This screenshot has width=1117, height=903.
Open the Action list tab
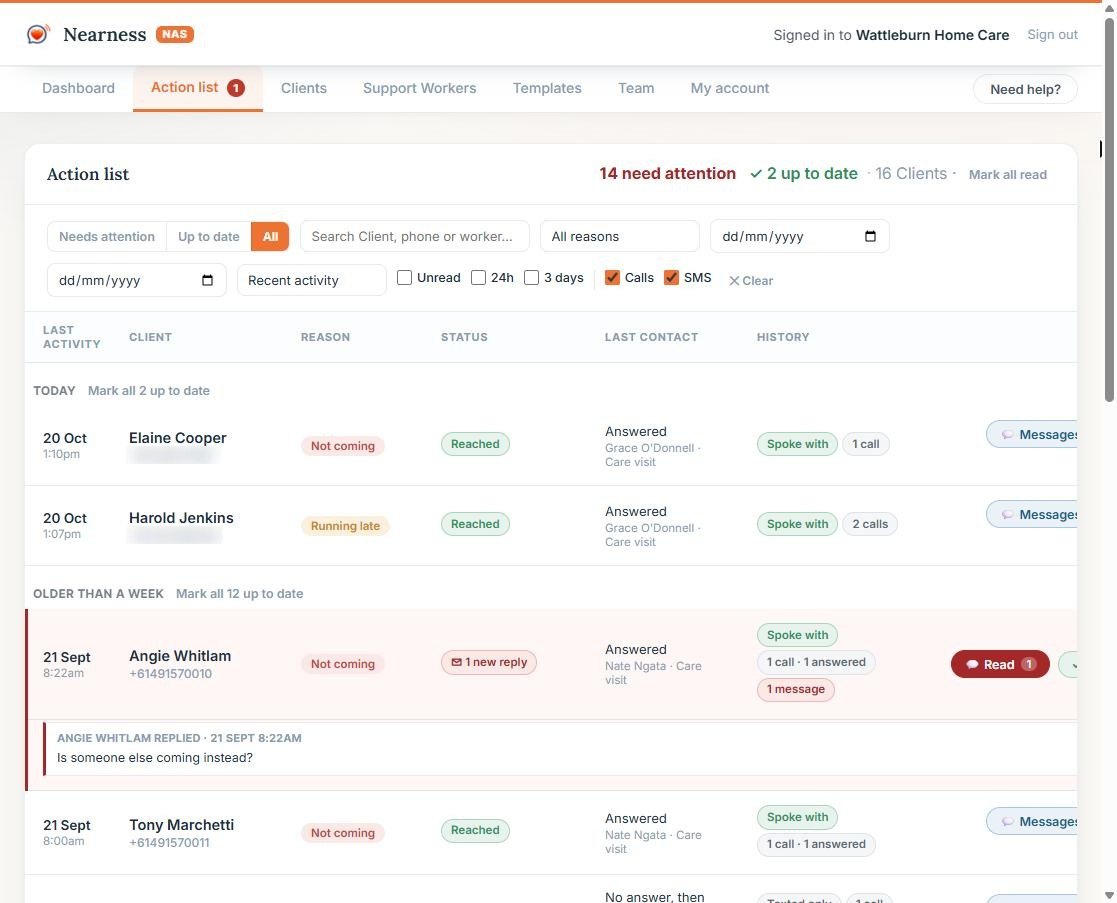(x=197, y=88)
